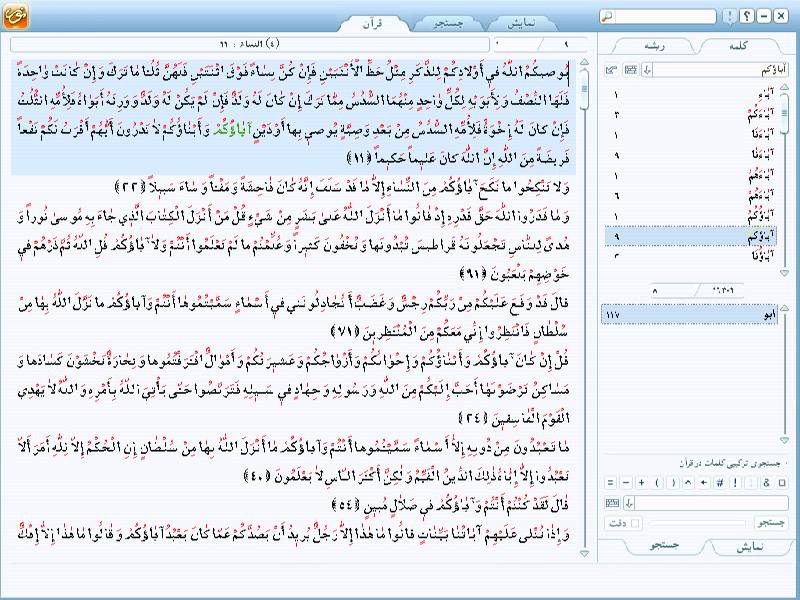Open virtual keyboard icon beside the word field

[630, 70]
